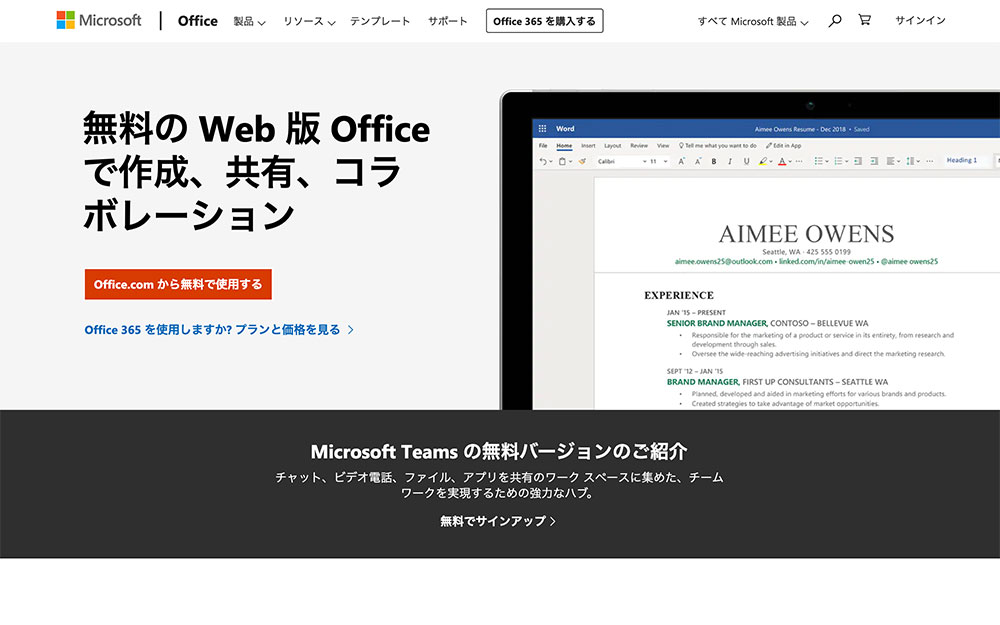The image size is (1000, 625).
Task: Click the Undo arrow icon in Word toolbar
Action: tap(543, 161)
